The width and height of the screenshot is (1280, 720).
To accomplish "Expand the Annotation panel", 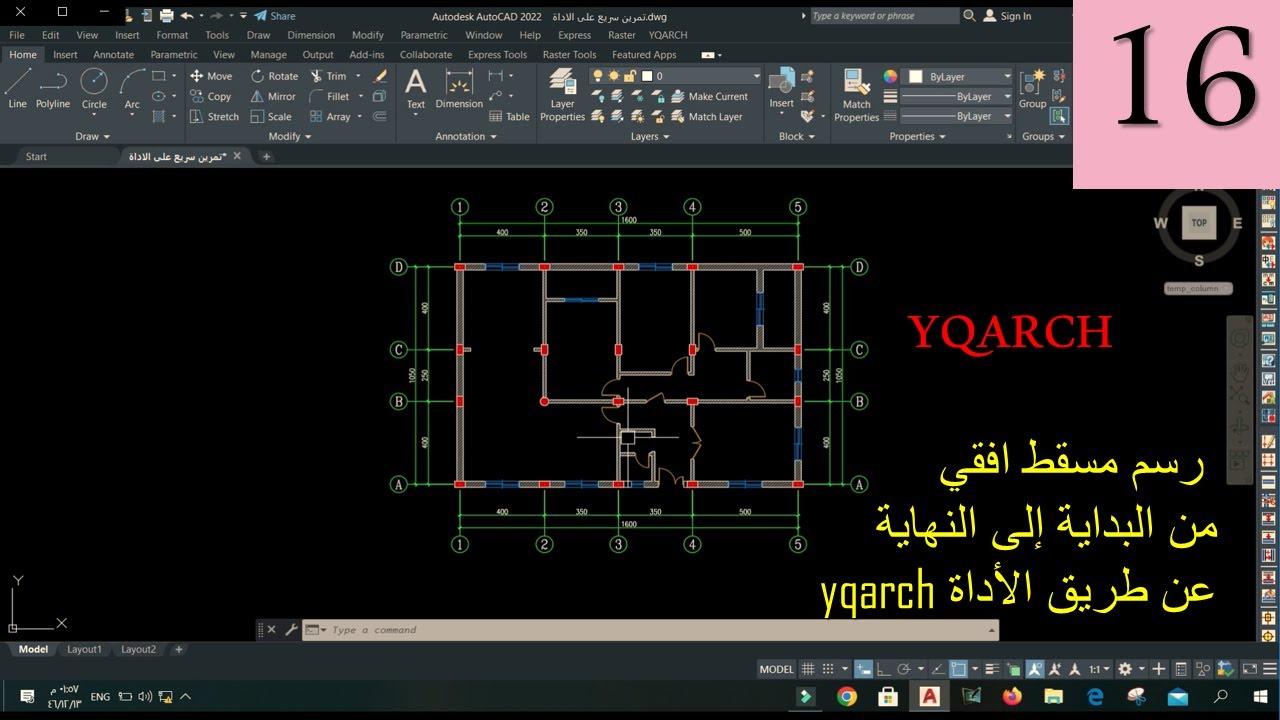I will click(466, 137).
